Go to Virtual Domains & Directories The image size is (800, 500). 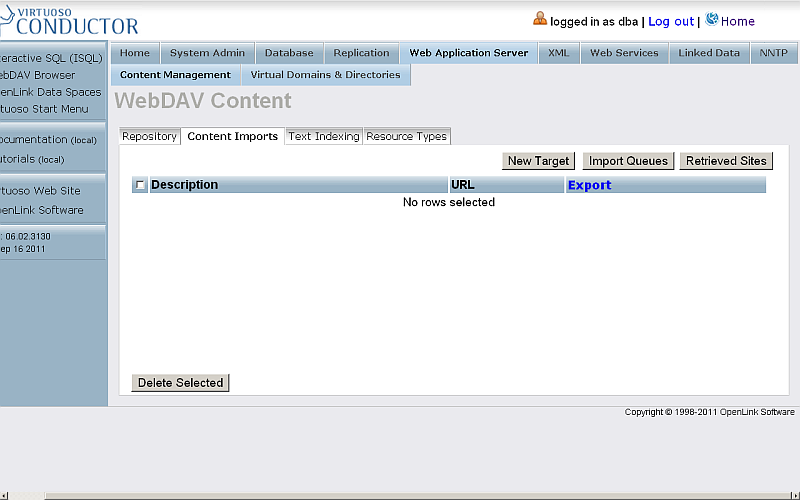tap(325, 75)
